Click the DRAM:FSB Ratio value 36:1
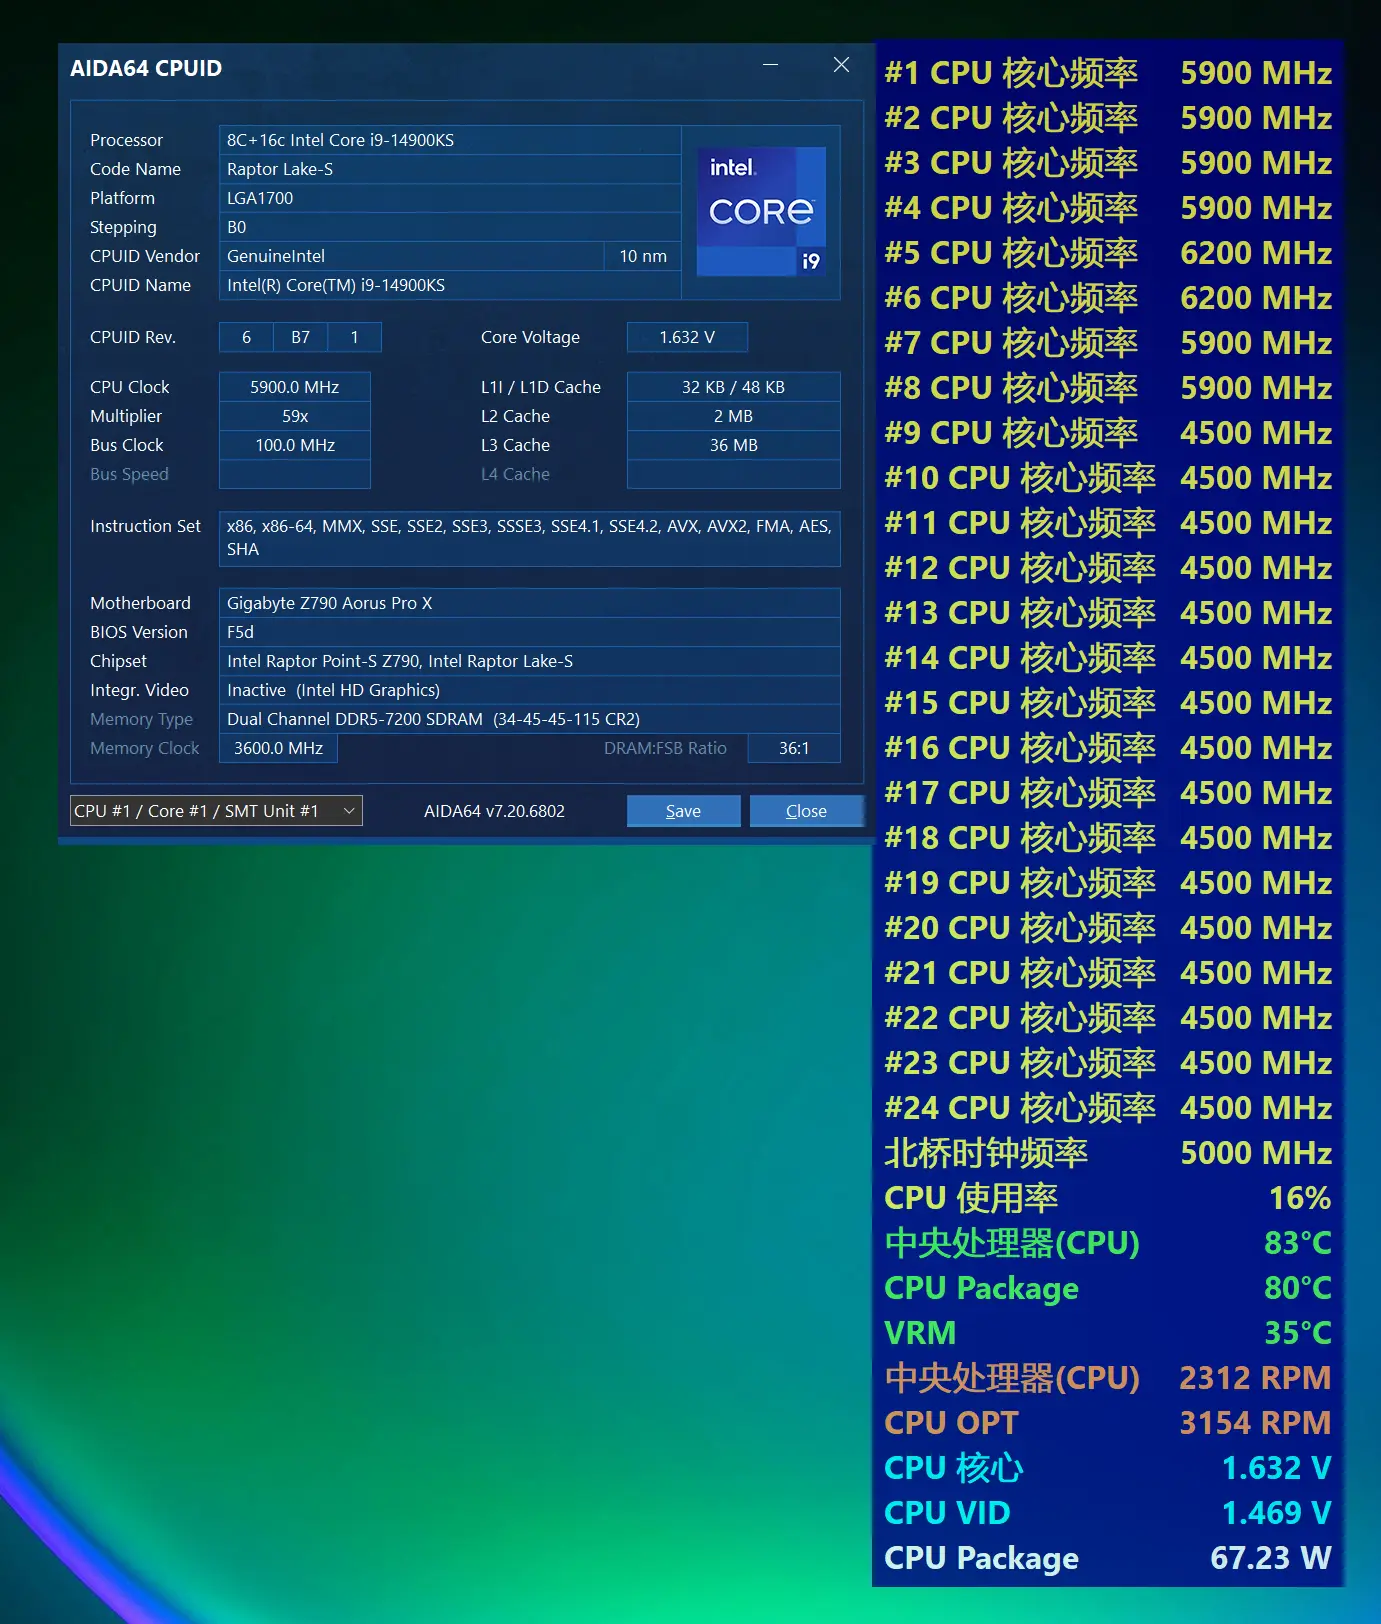1381x1624 pixels. coord(794,748)
